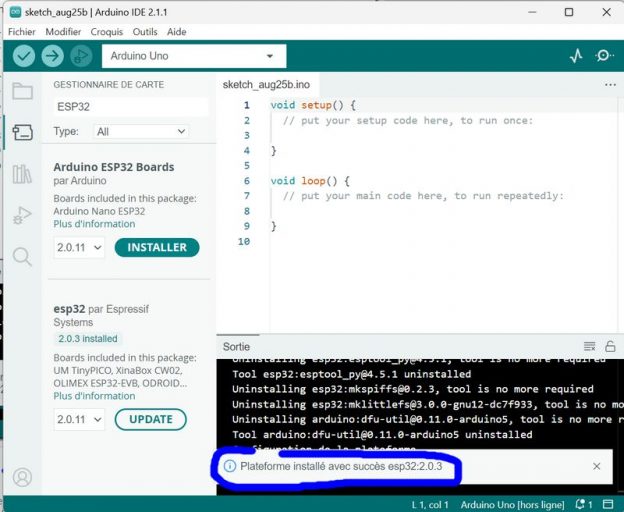Open the Search sidebar icon
This screenshot has height=512, width=624.
click(x=22, y=257)
